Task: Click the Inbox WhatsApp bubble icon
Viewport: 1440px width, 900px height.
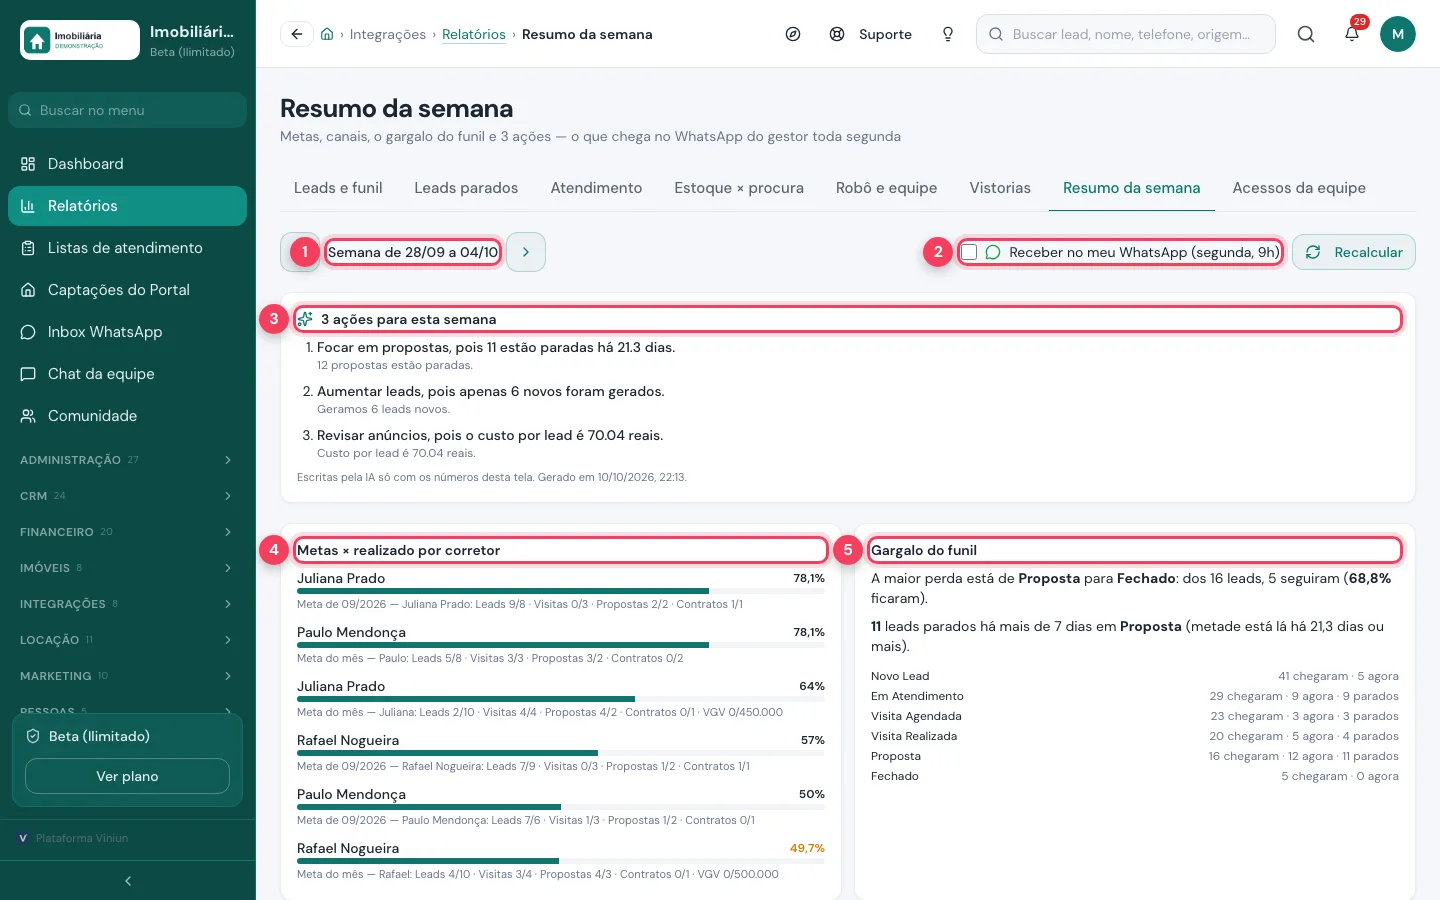Action: tap(28, 332)
